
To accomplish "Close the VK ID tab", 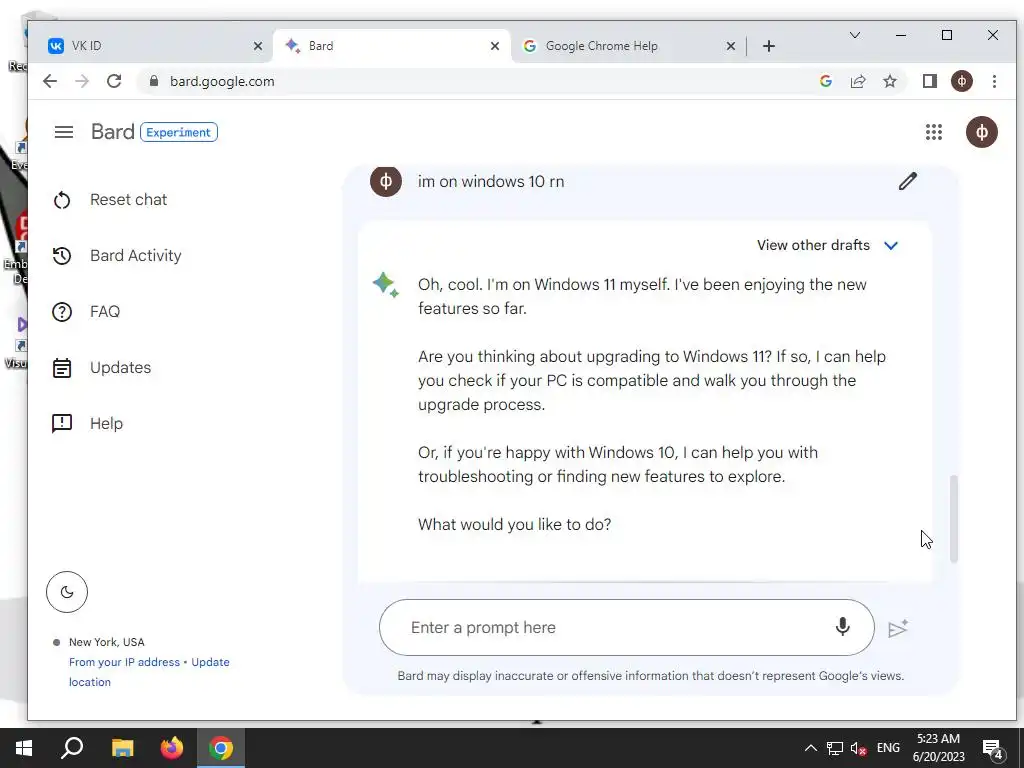I will [258, 46].
